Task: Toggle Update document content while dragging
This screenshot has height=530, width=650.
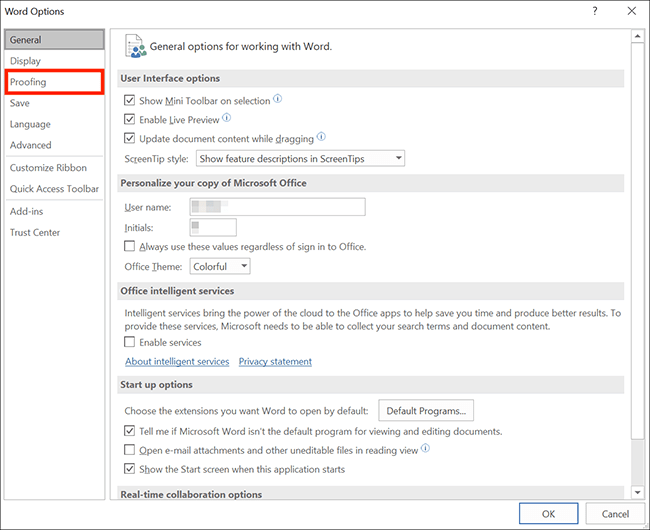Action: coord(130,138)
